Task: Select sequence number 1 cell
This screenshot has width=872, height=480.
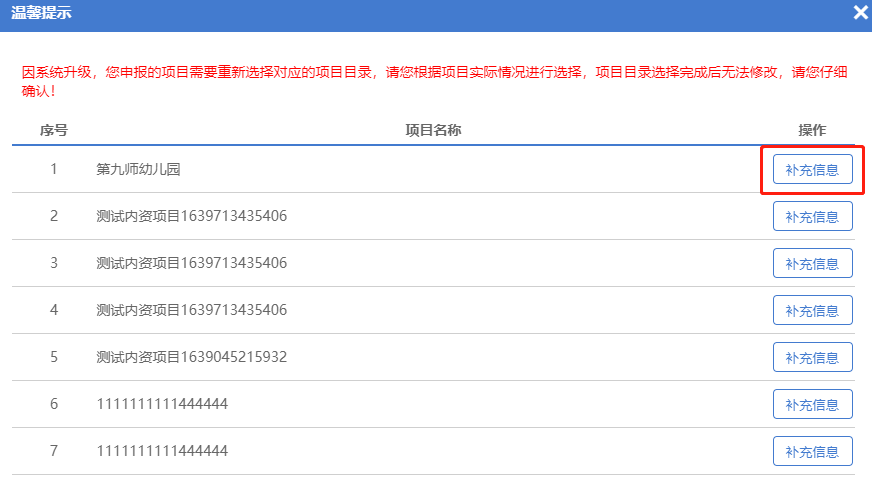Action: [54, 169]
